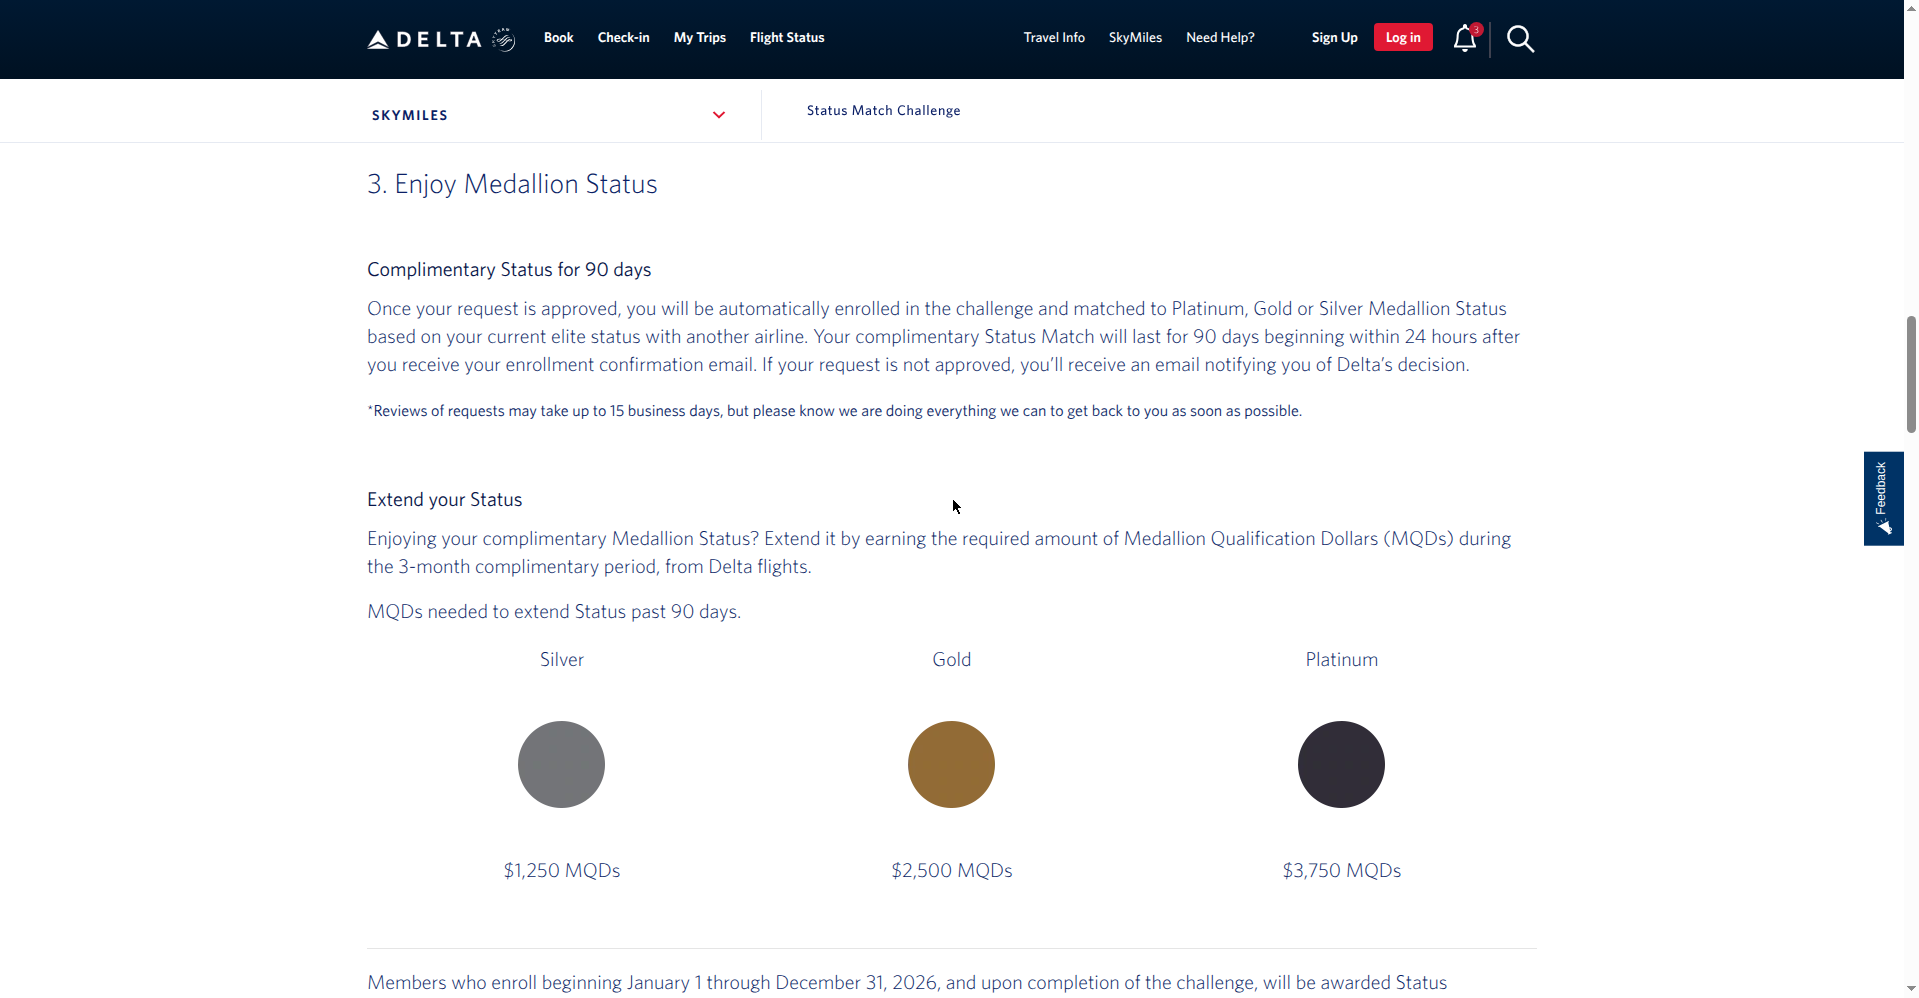Open the Check-in menu item

coord(623,38)
